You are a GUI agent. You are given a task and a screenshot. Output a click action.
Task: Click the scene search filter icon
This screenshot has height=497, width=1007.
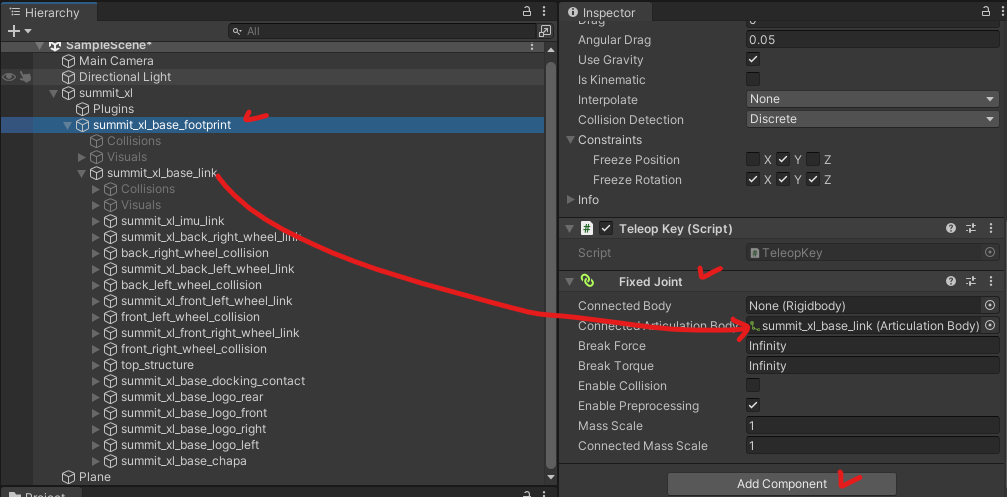point(545,31)
